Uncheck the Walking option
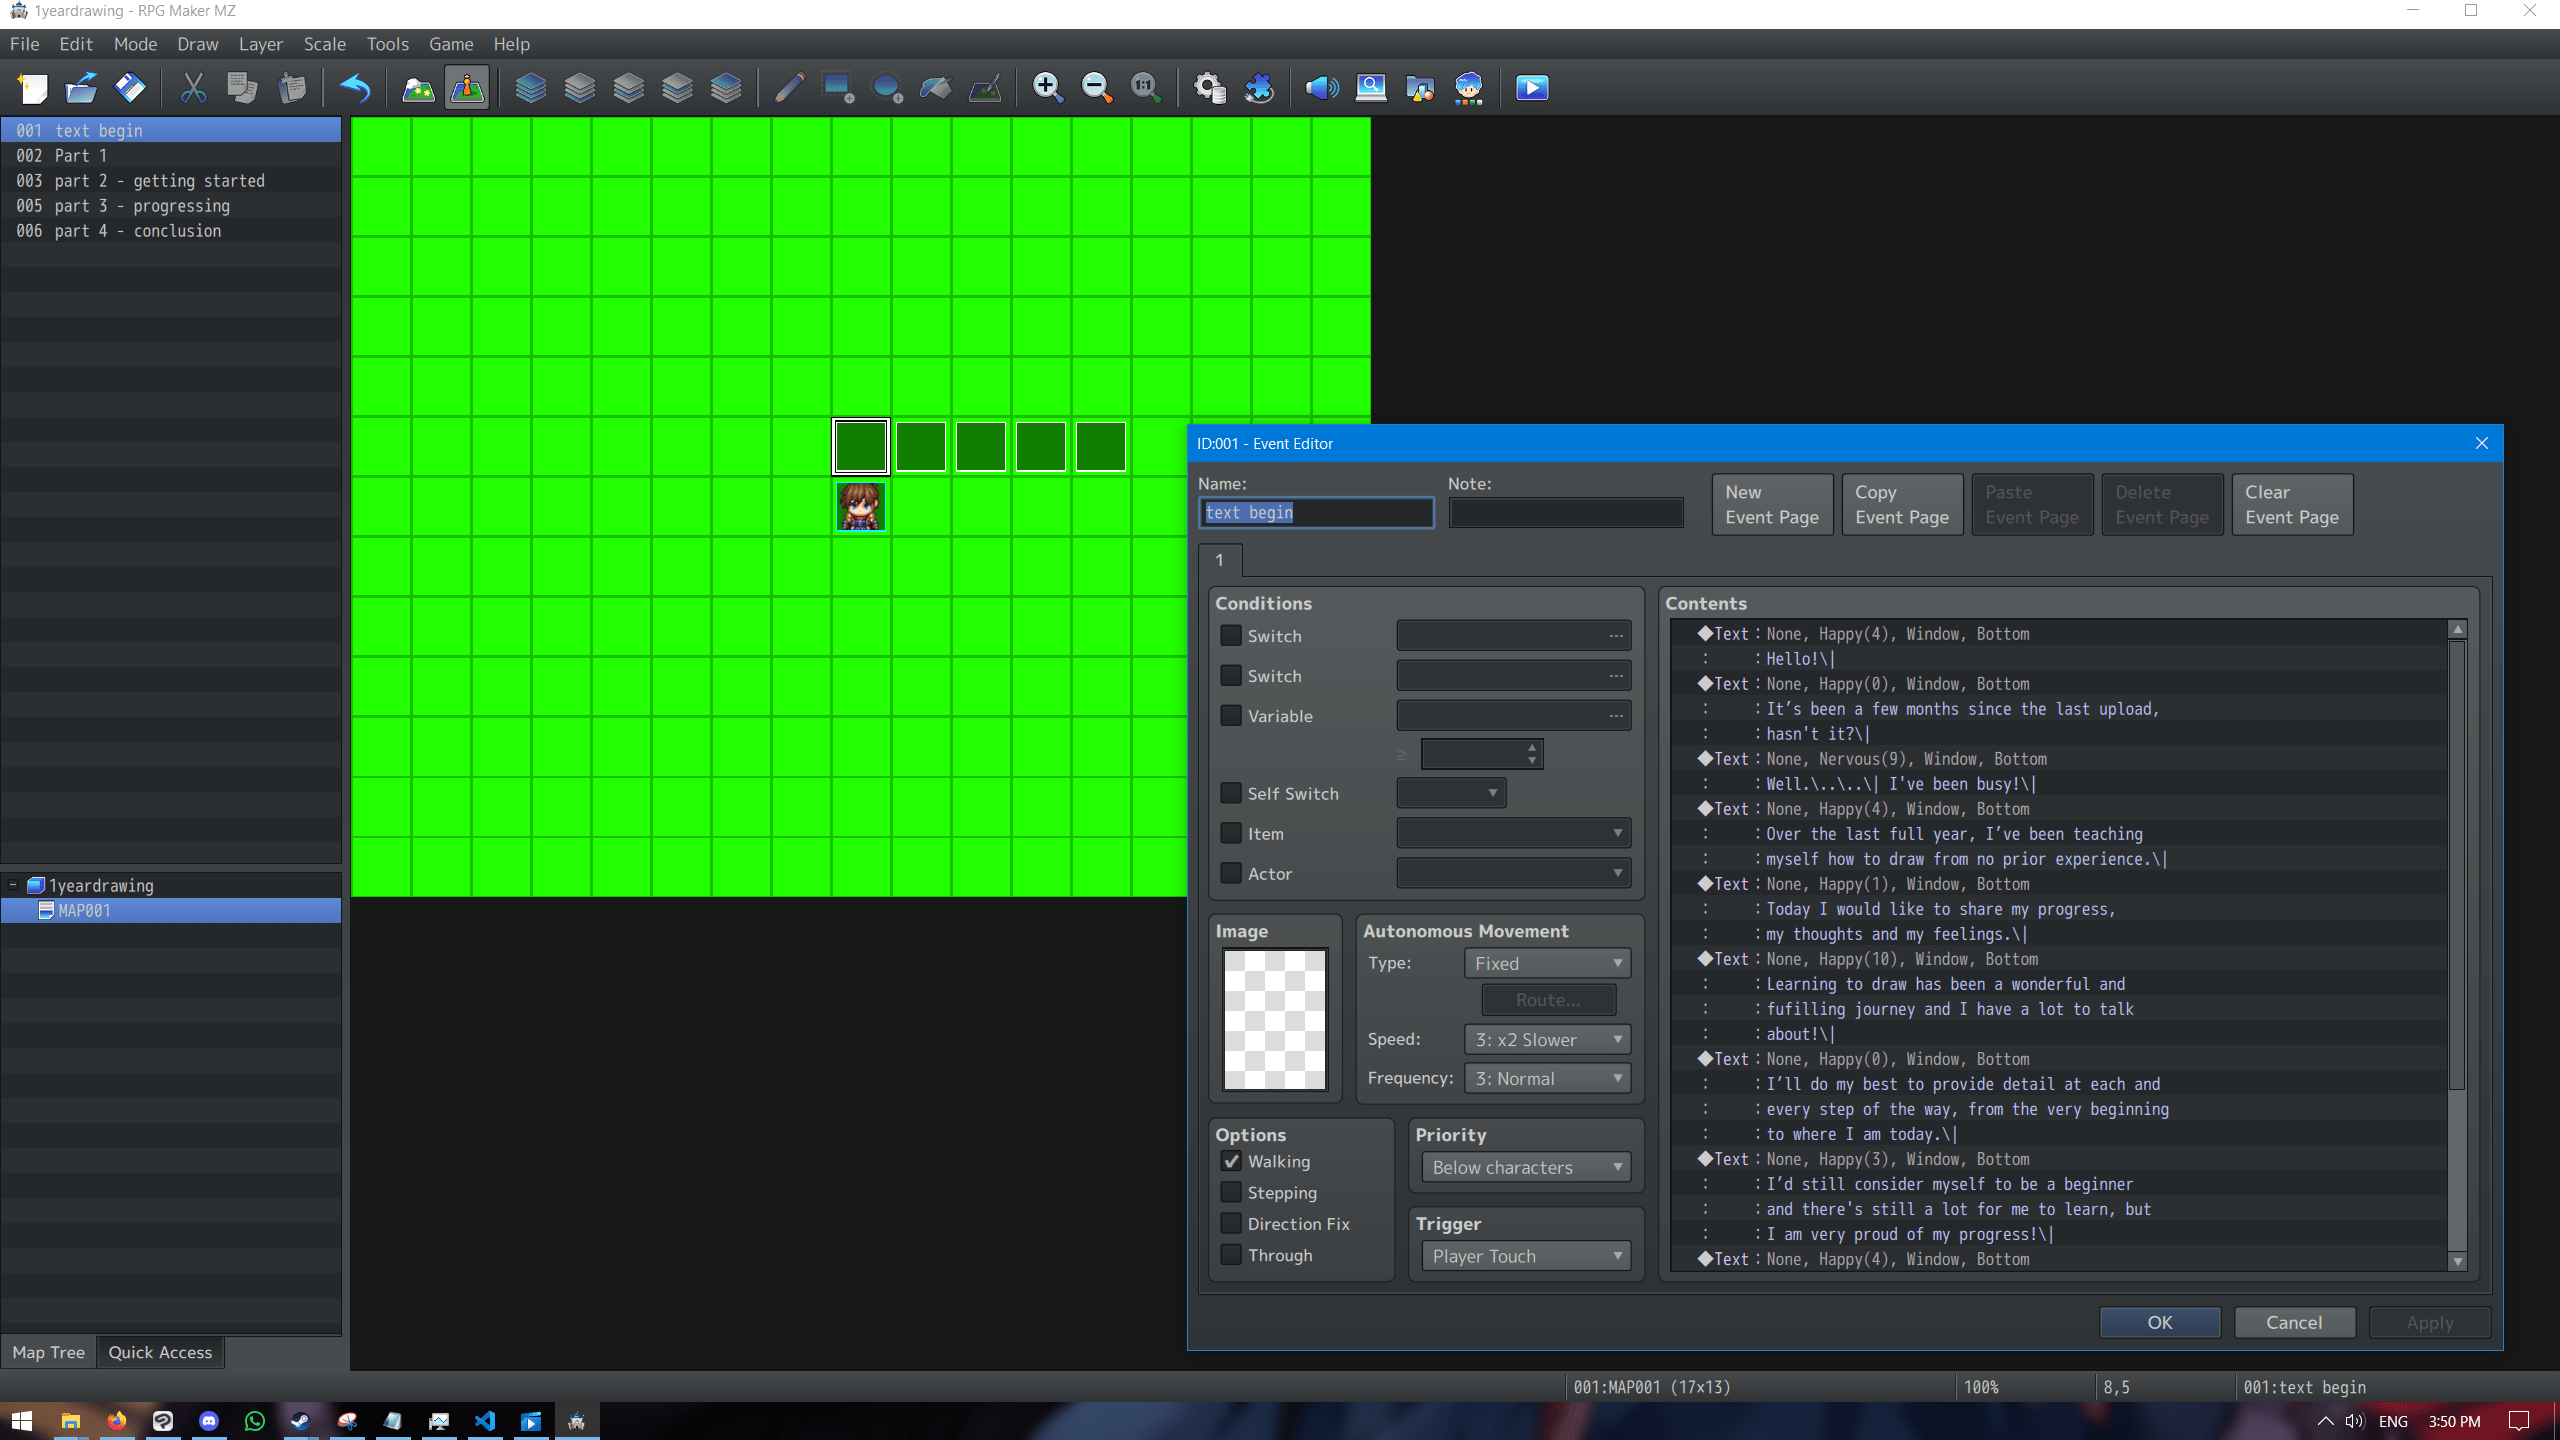The image size is (2560, 1440). [x=1231, y=1161]
